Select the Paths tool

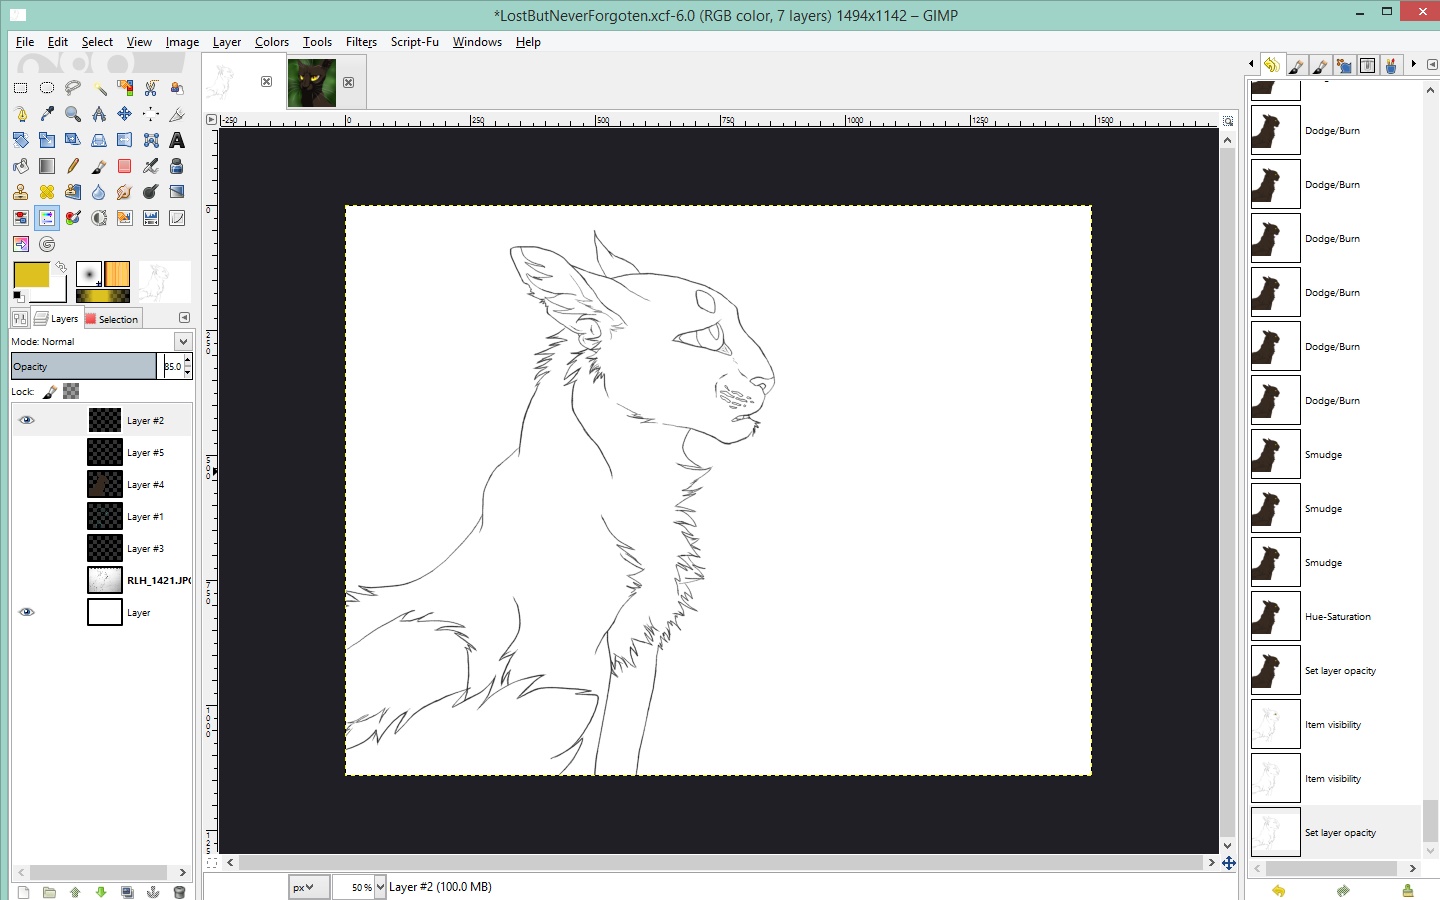tap(21, 114)
